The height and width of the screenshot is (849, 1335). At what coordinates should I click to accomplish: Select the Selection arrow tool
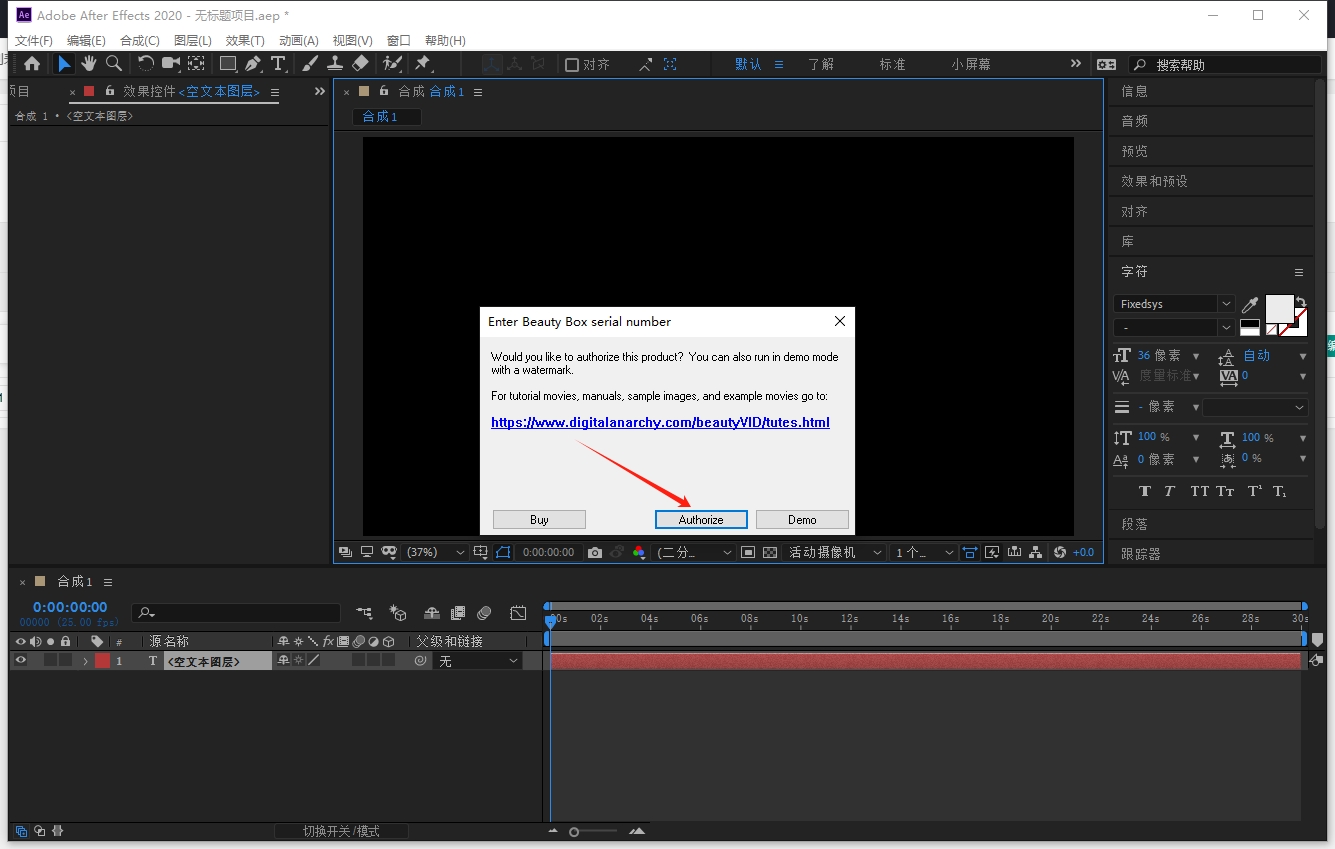(x=64, y=64)
